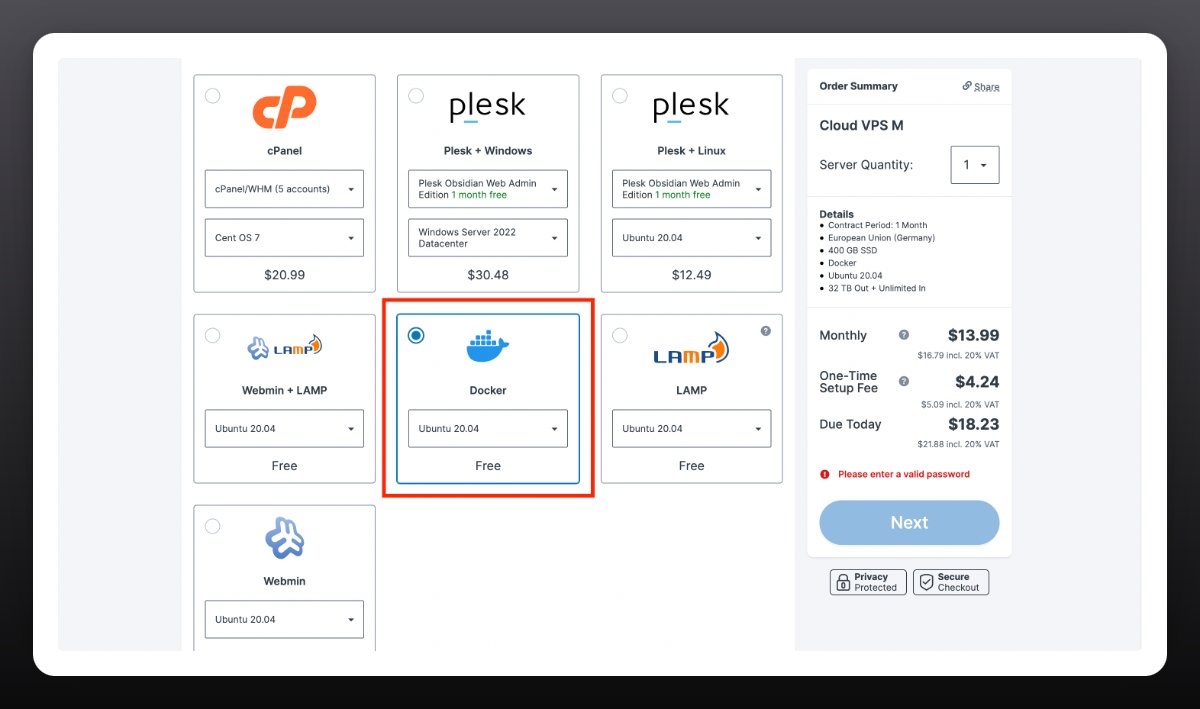Click the help icon next to Monthly
This screenshot has height=709, width=1200.
[904, 335]
